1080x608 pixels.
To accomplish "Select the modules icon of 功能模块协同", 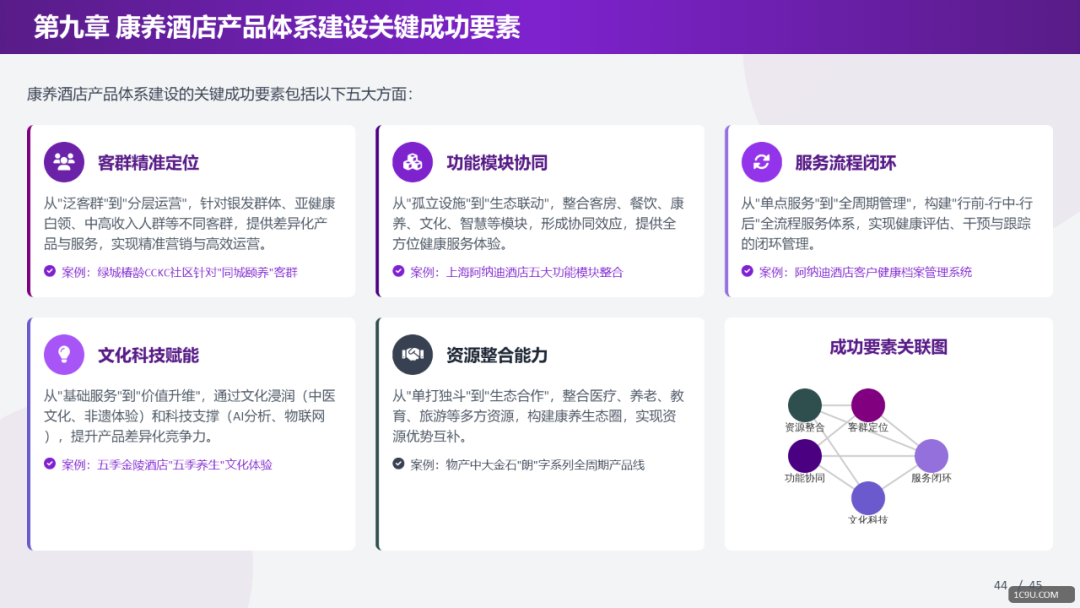I will pos(413,161).
